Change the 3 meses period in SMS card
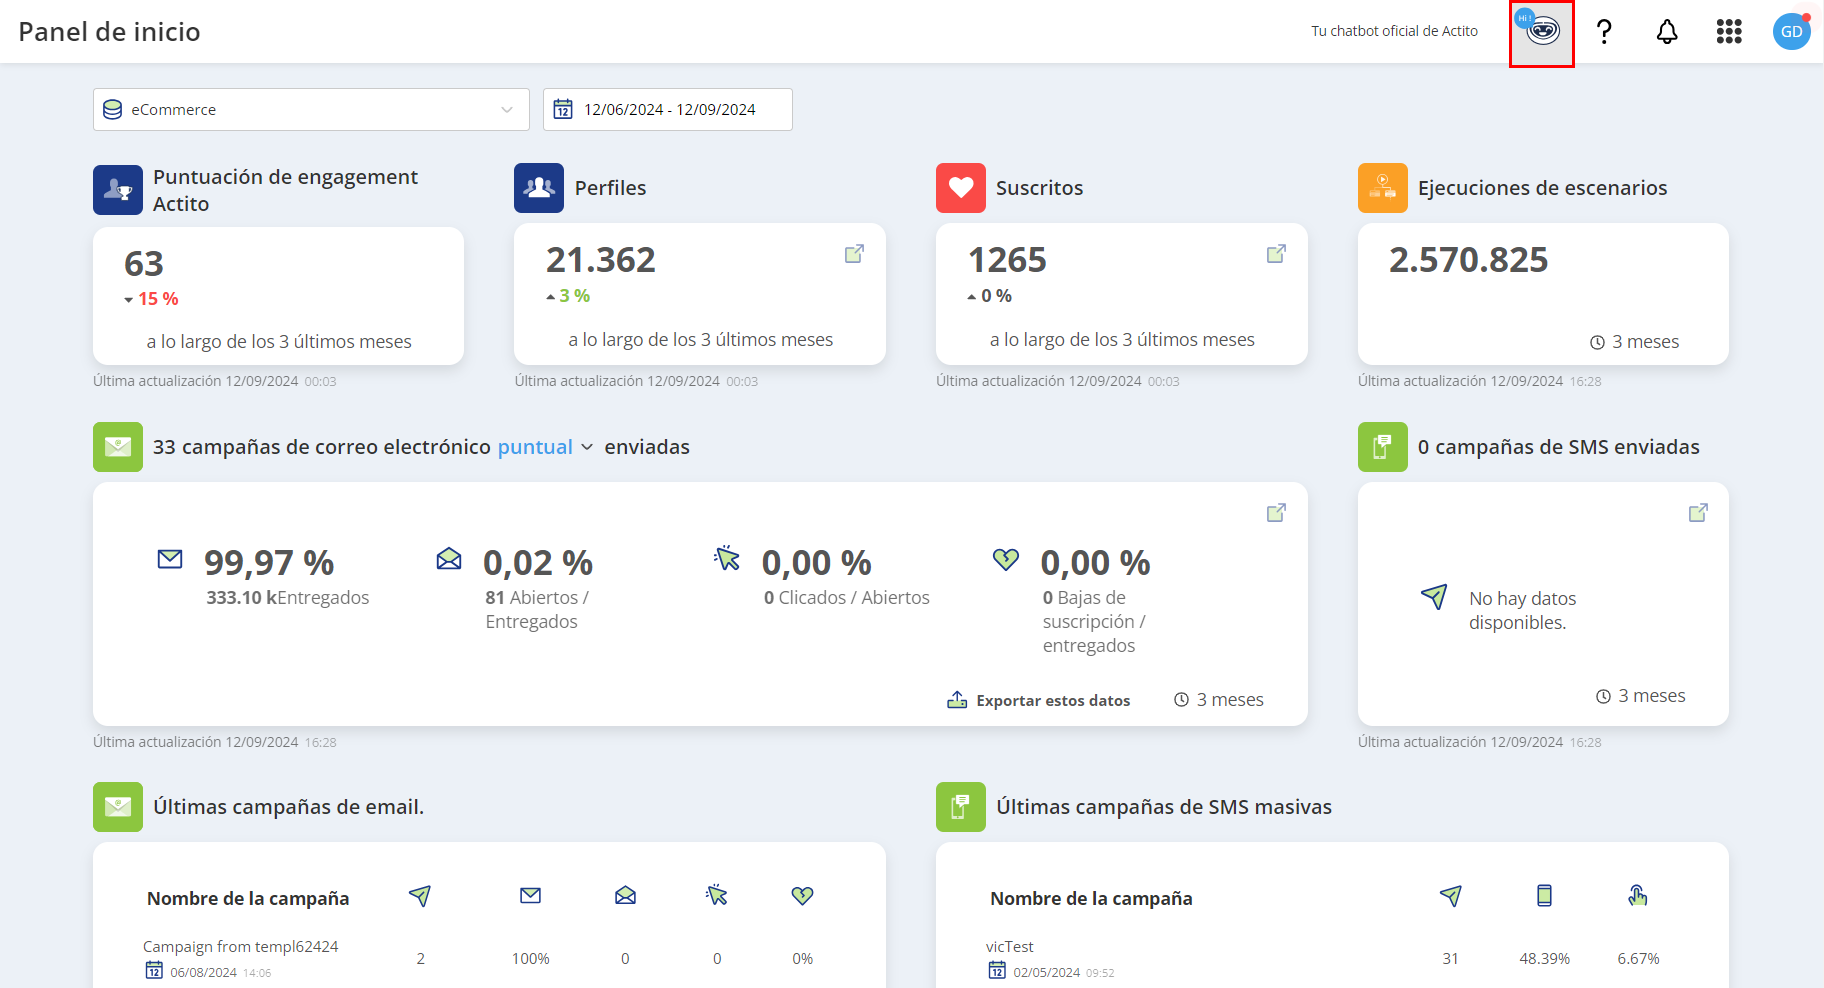Image resolution: width=1824 pixels, height=988 pixels. (1641, 696)
